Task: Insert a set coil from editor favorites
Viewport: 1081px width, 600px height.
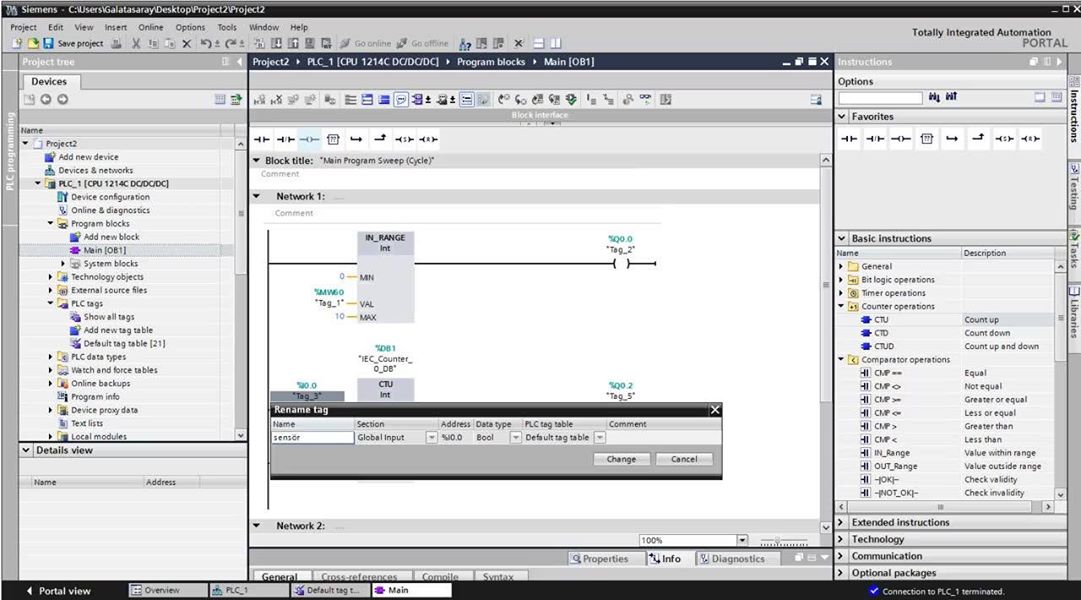Action: point(404,139)
